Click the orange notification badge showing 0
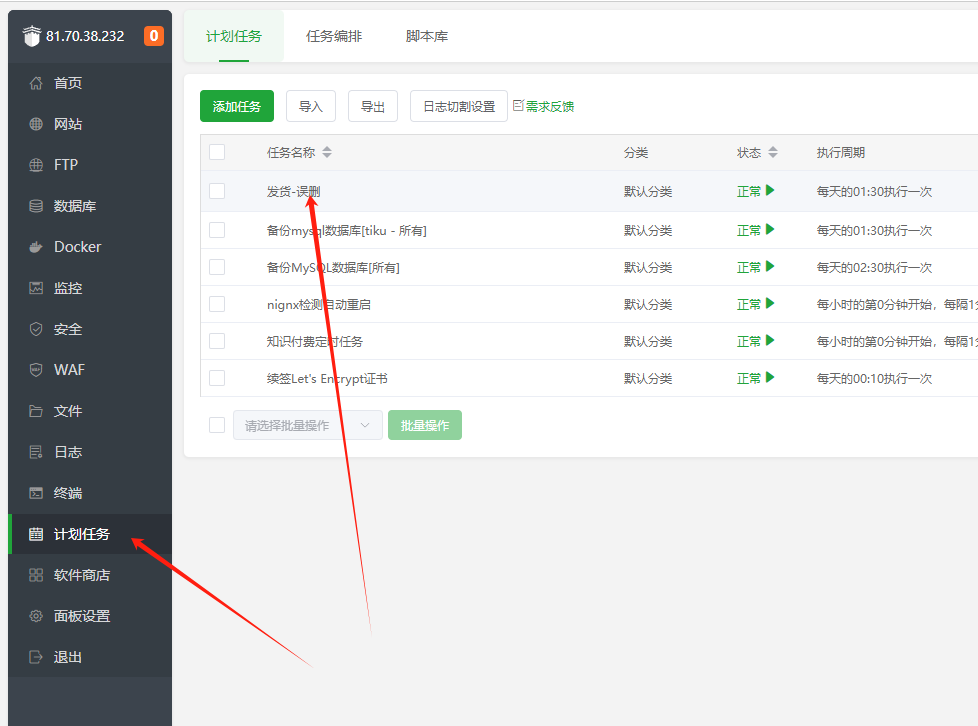The height and width of the screenshot is (726, 978). (x=154, y=36)
